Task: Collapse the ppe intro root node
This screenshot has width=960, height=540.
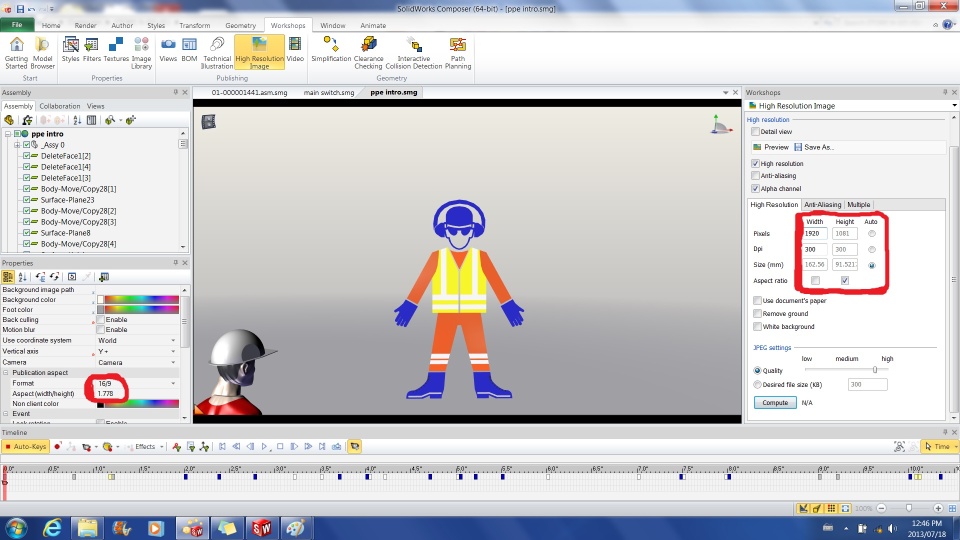Action: point(8,134)
